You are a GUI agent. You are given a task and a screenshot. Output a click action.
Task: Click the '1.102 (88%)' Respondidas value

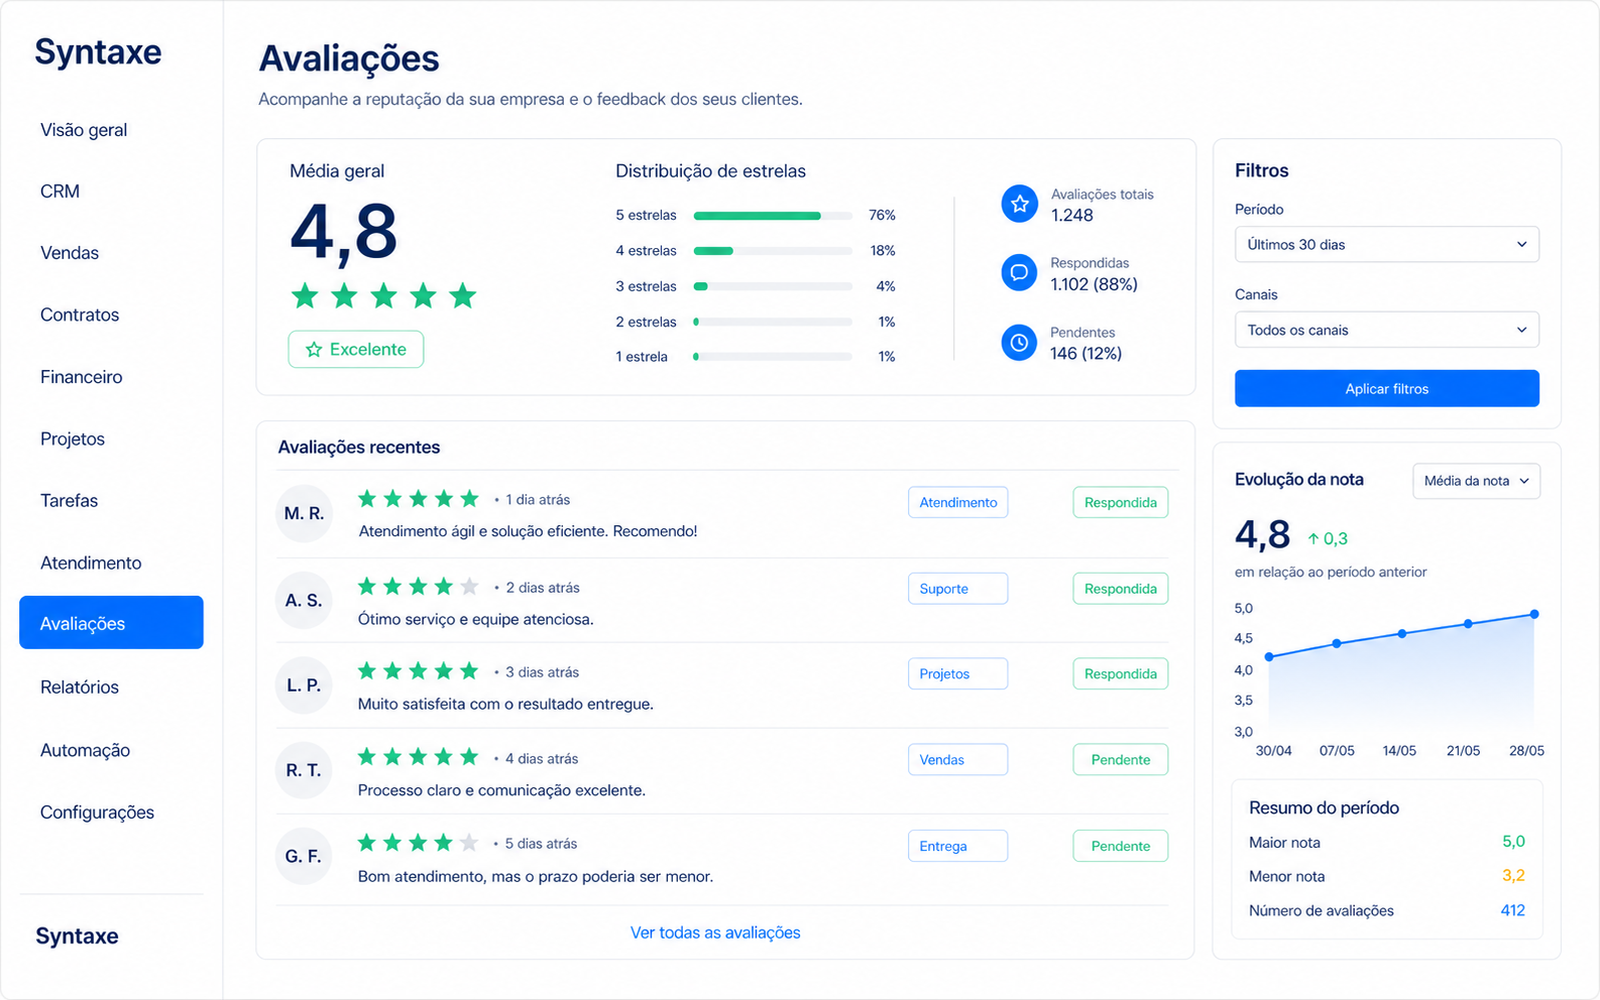point(1094,284)
